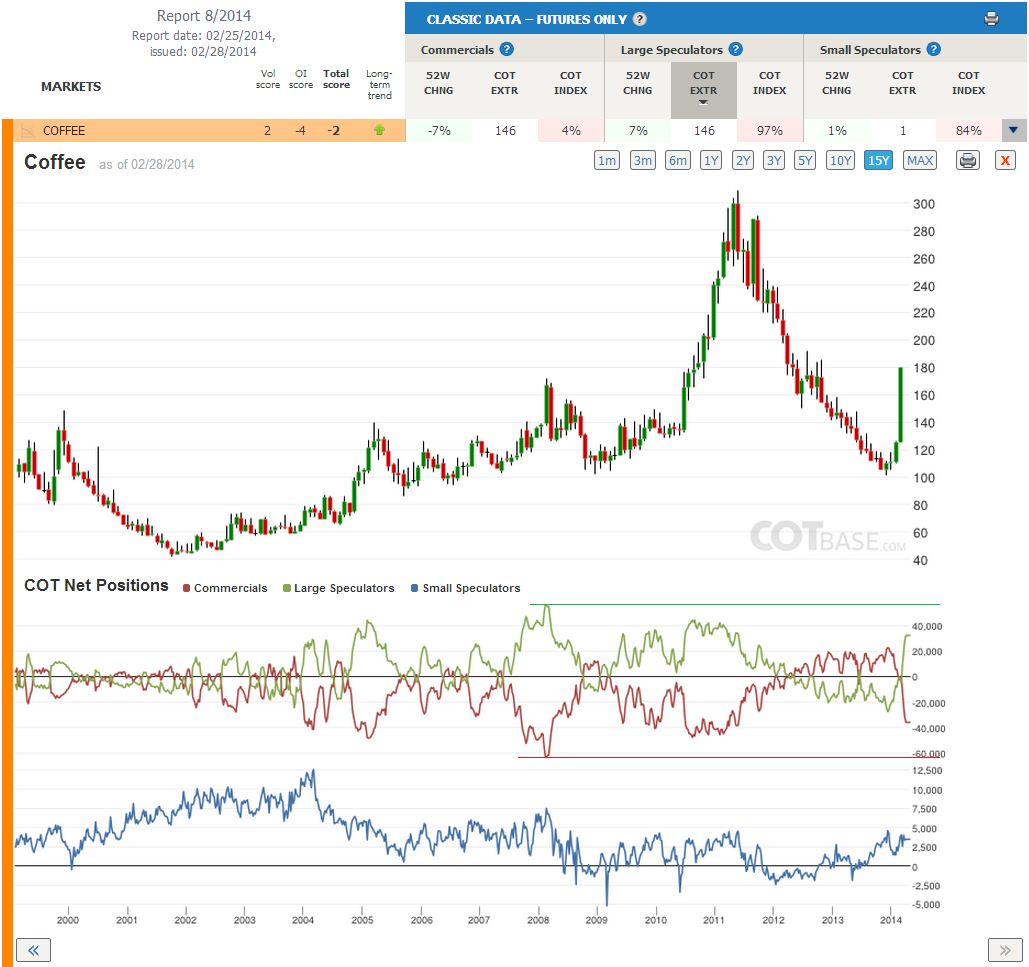Viewport: 1029px width, 967px height.
Task: Select the 1m time range
Action: pyautogui.click(x=607, y=160)
